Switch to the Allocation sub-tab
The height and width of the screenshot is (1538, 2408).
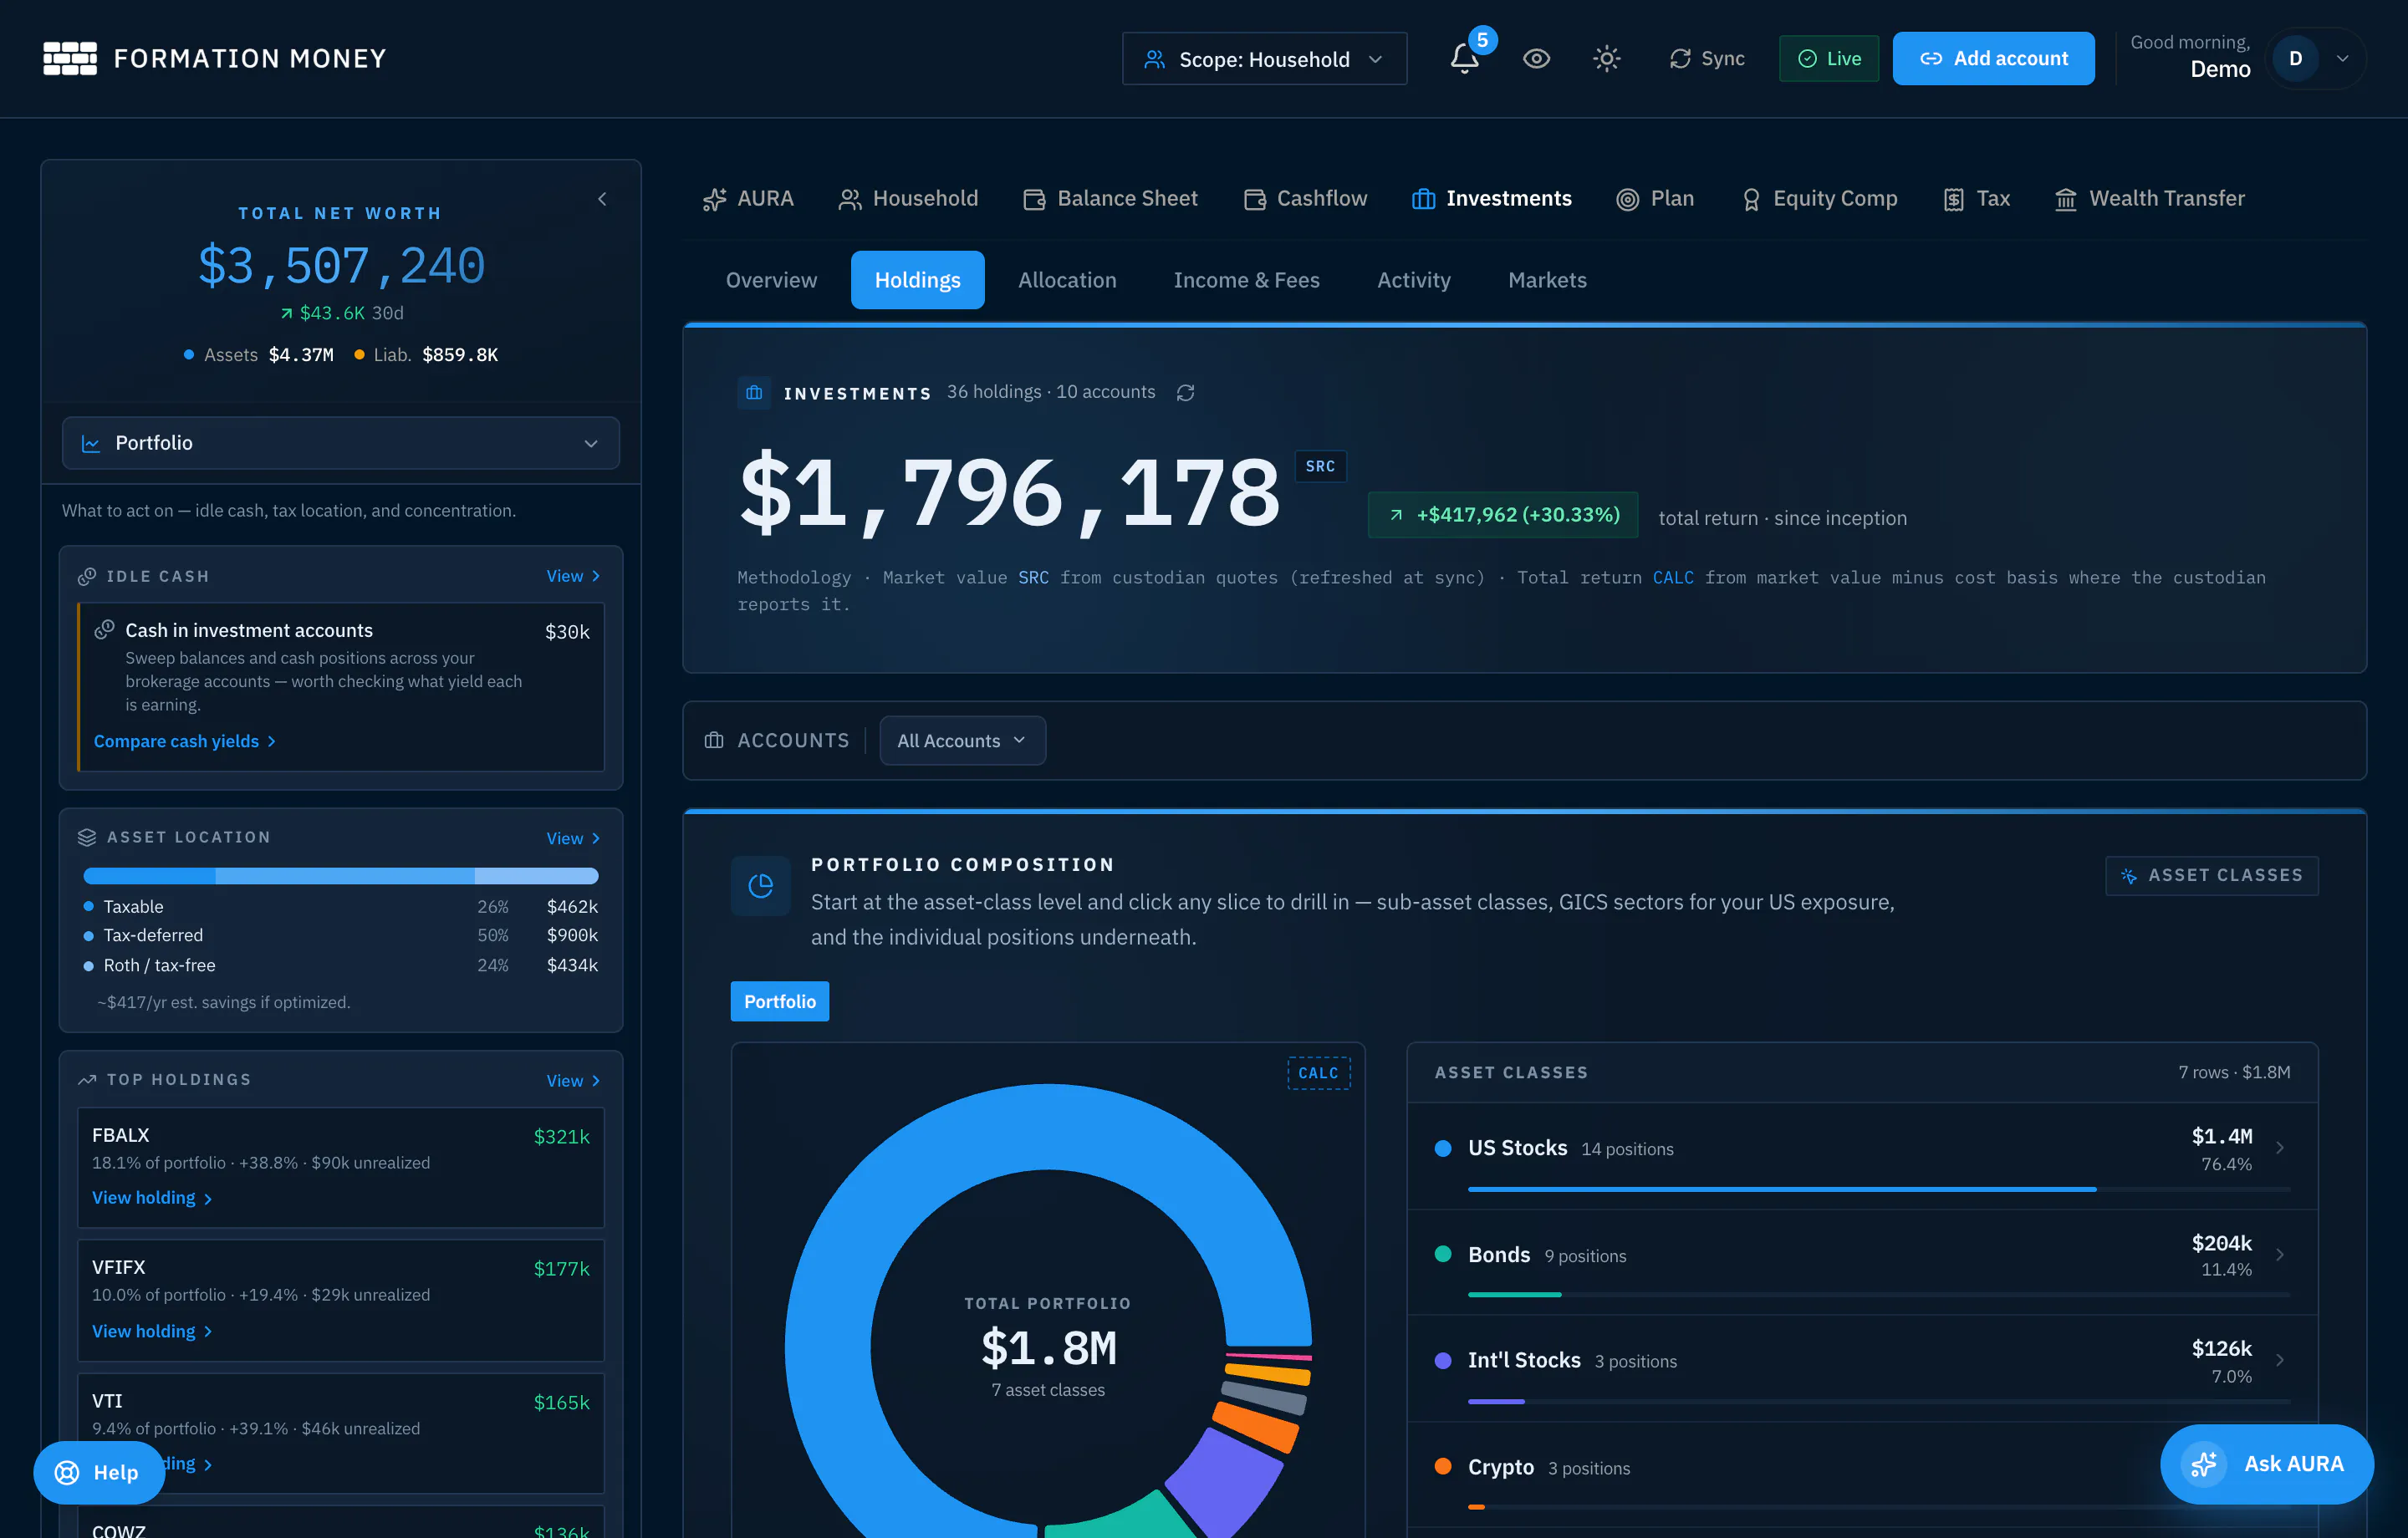[x=1067, y=280]
